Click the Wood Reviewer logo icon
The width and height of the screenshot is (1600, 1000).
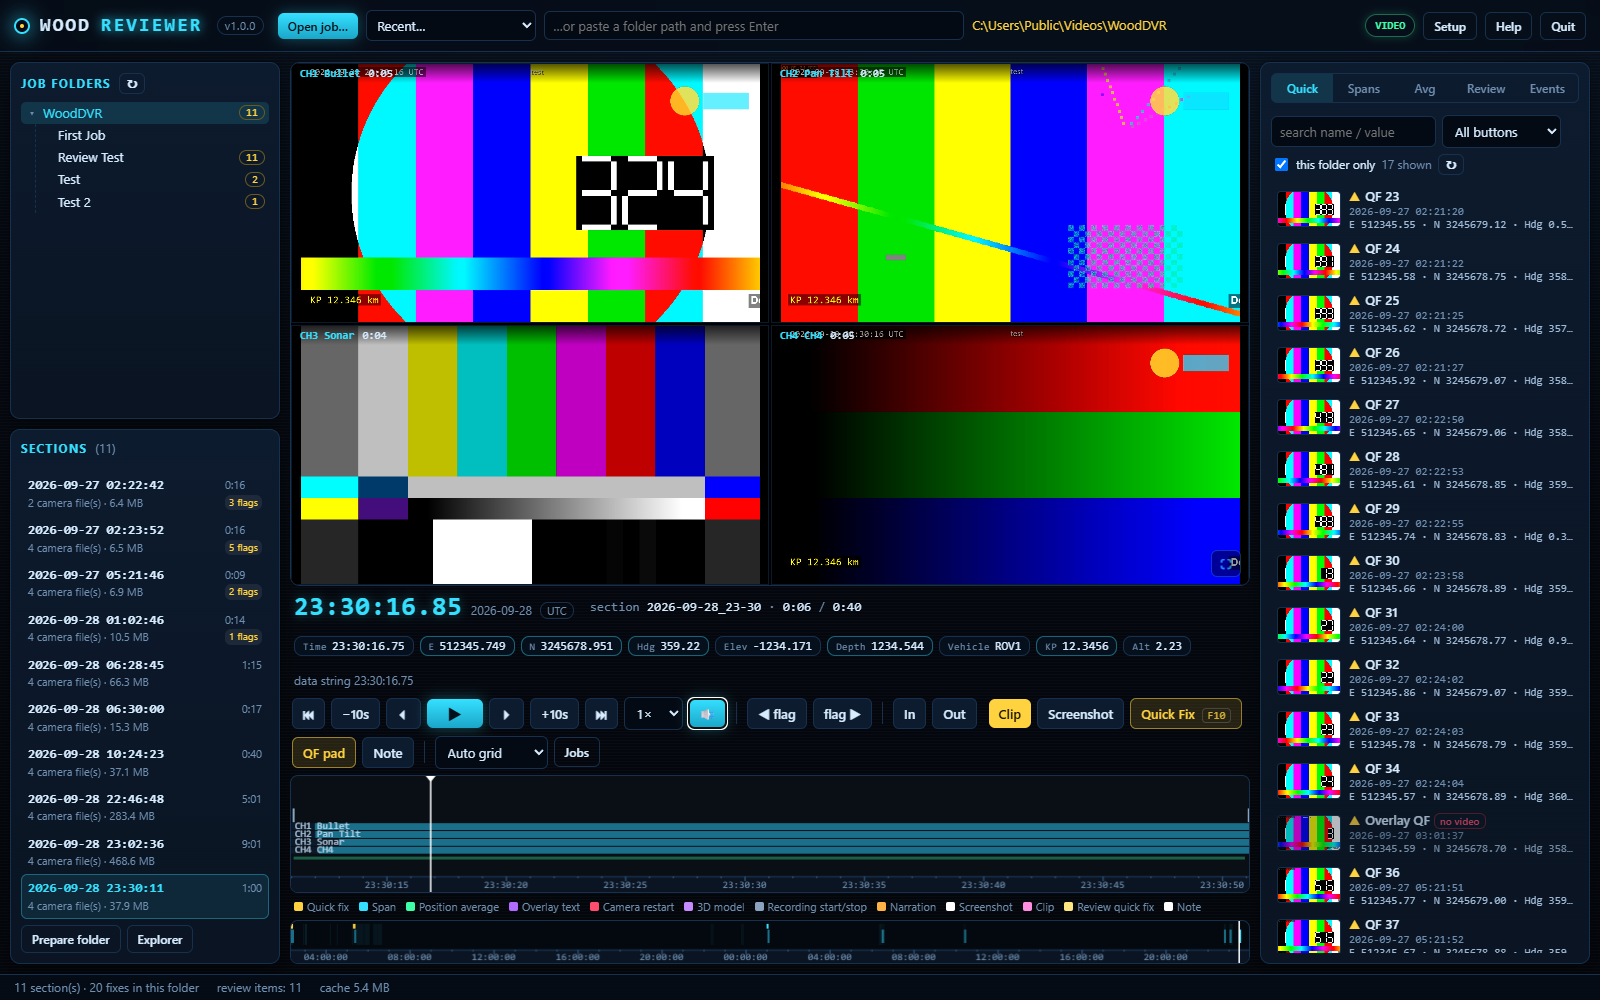point(22,26)
